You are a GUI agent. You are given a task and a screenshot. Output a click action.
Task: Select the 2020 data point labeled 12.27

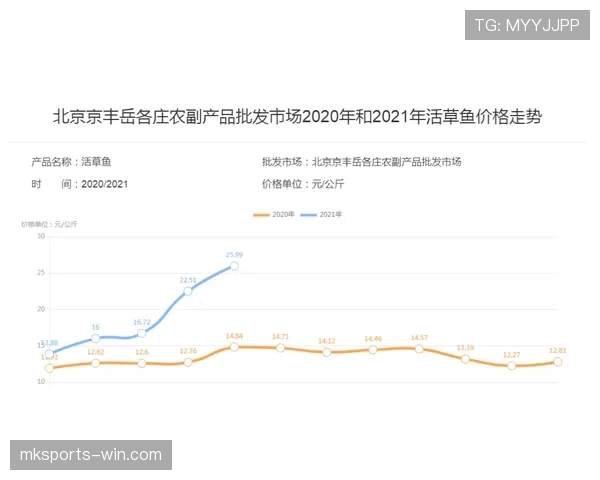512,366
